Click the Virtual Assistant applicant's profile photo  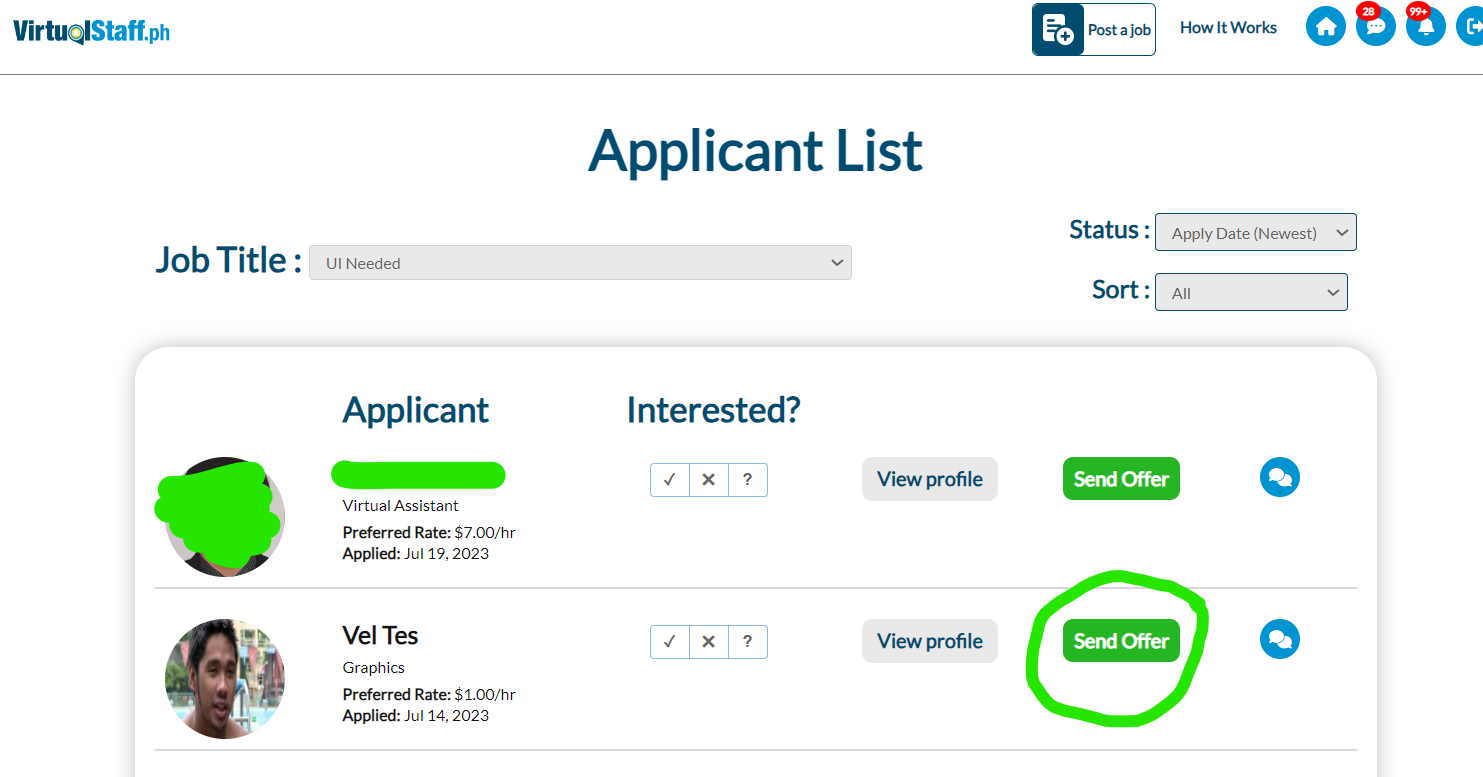tap(225, 517)
